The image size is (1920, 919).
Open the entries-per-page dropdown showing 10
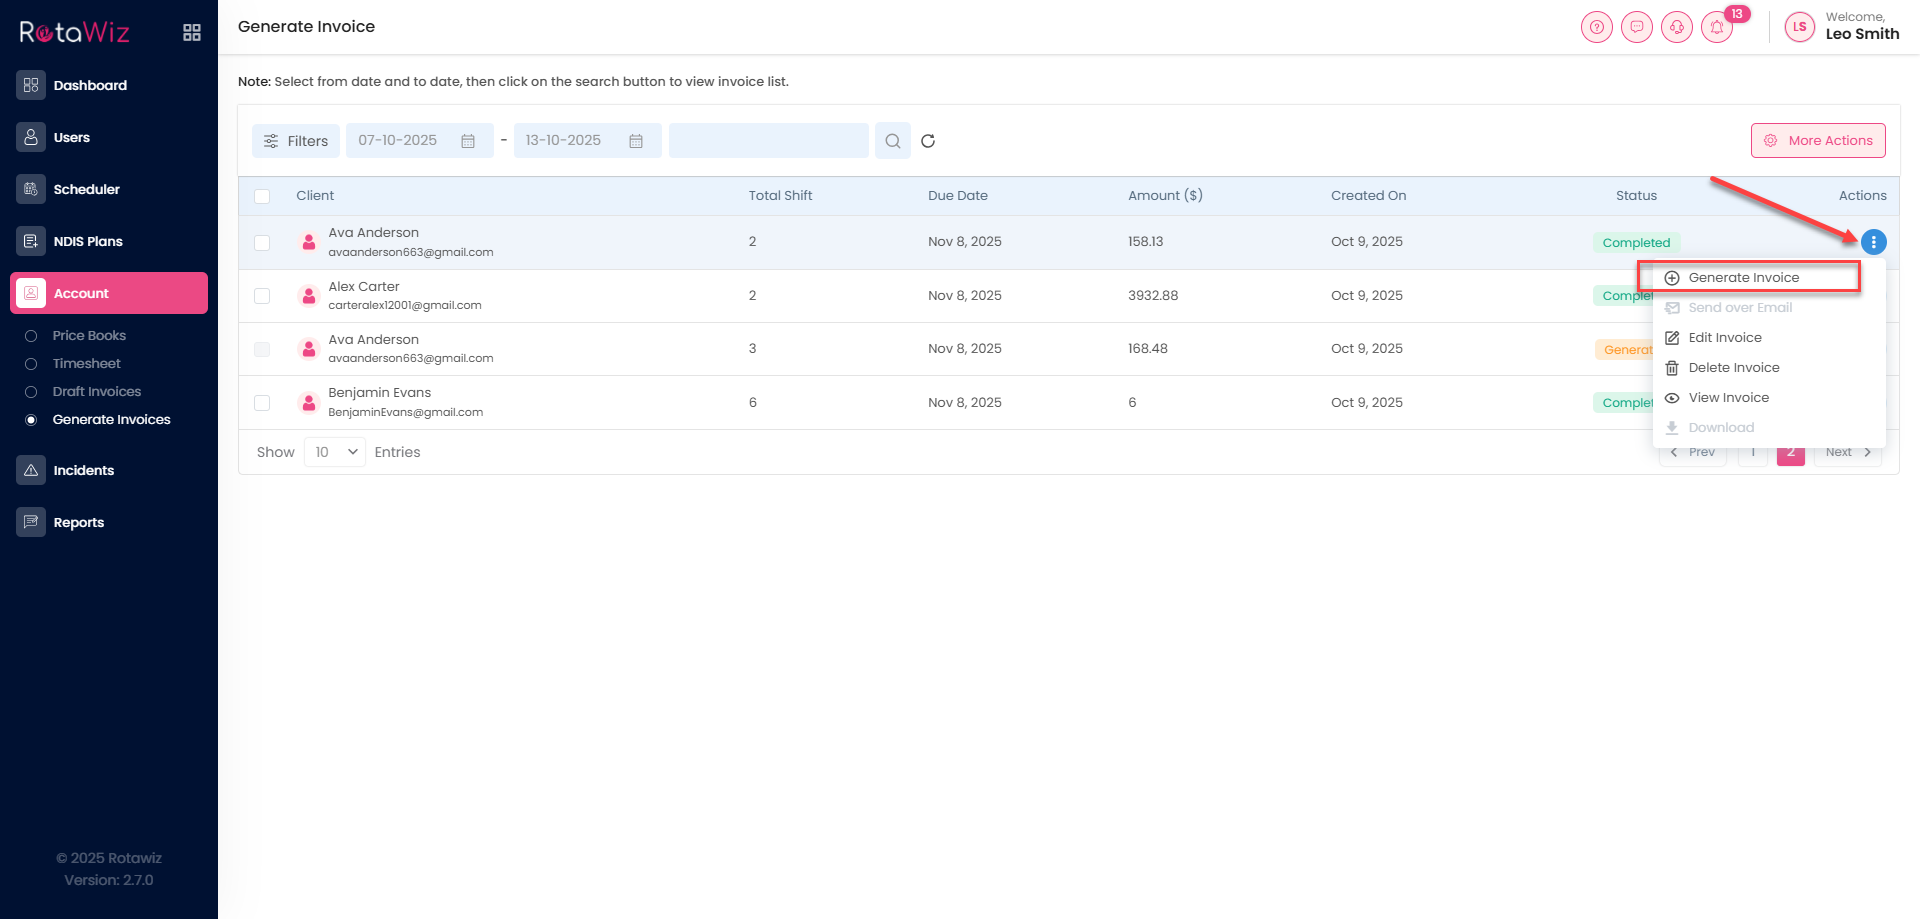[x=335, y=452]
